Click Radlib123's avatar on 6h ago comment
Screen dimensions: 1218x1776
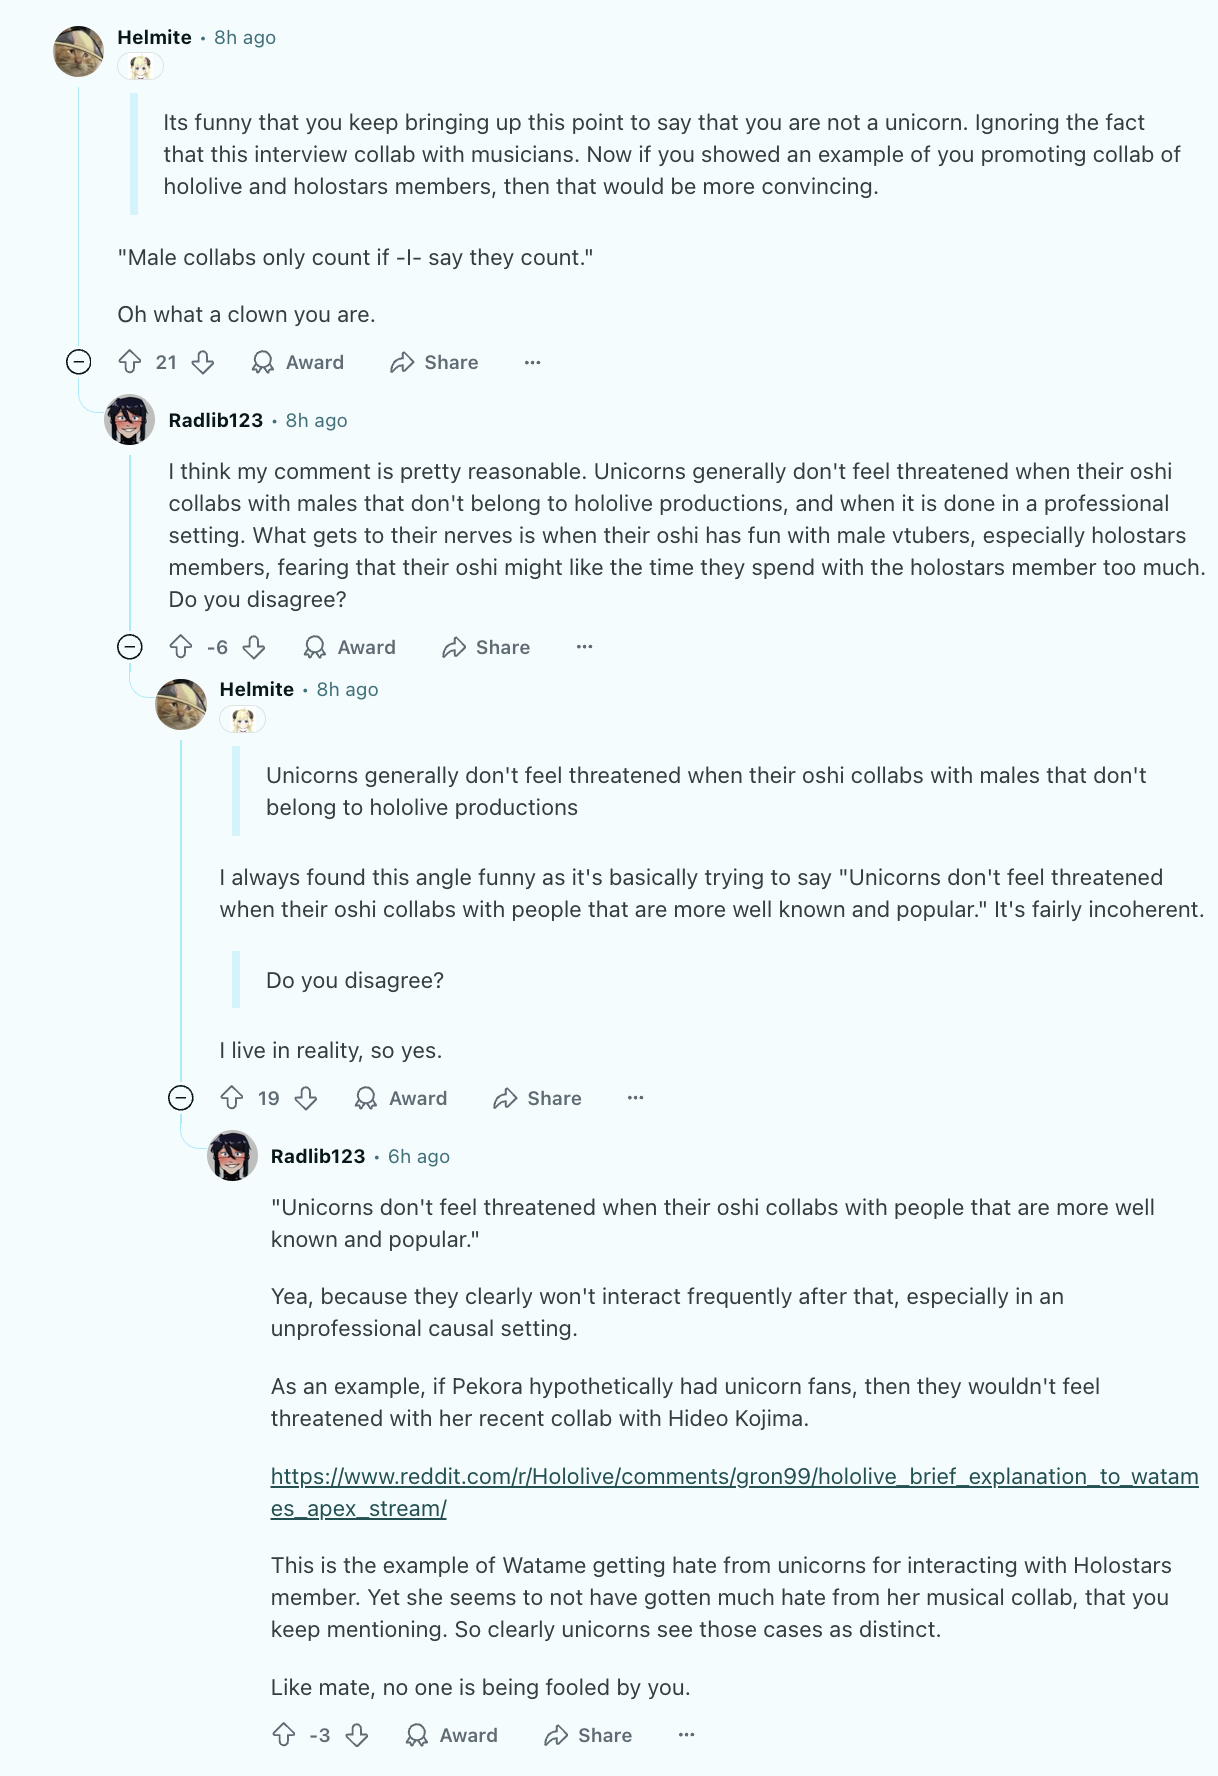pos(232,1156)
